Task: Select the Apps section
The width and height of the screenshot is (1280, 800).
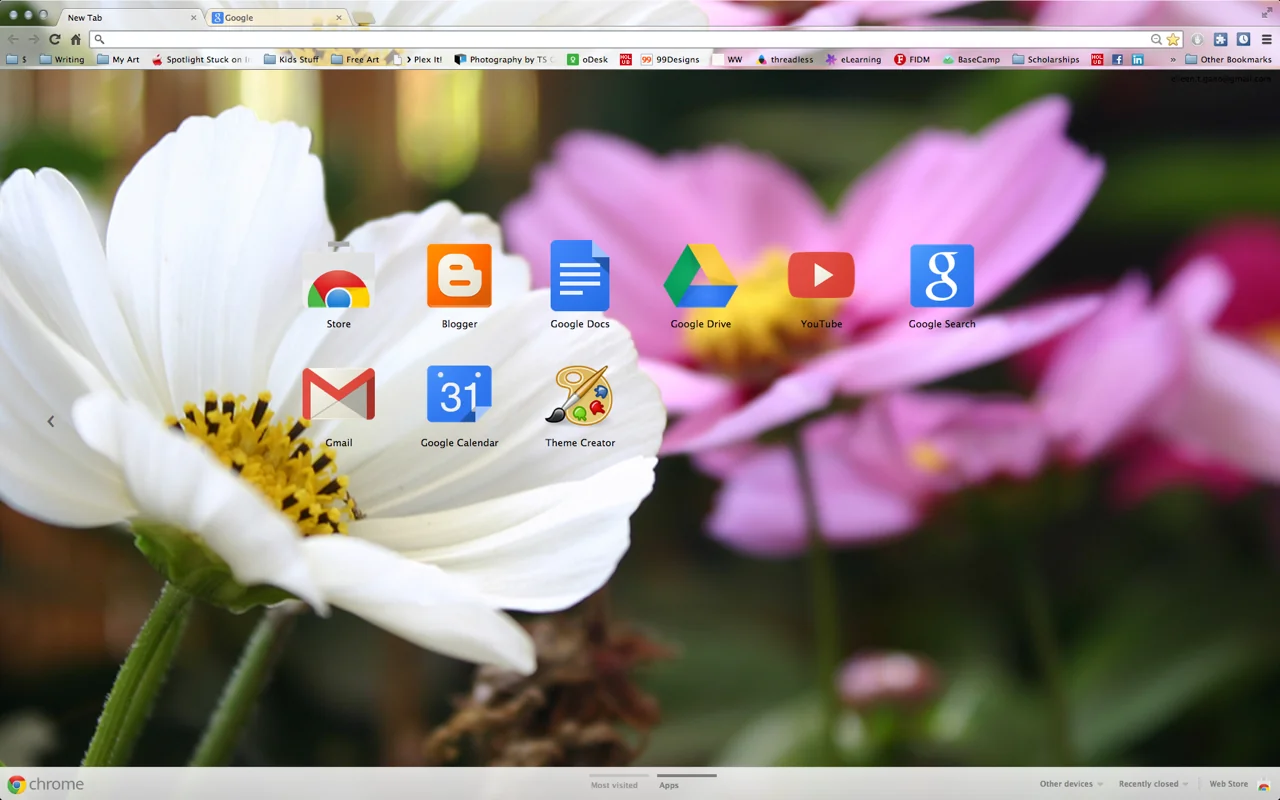Action: 669,784
